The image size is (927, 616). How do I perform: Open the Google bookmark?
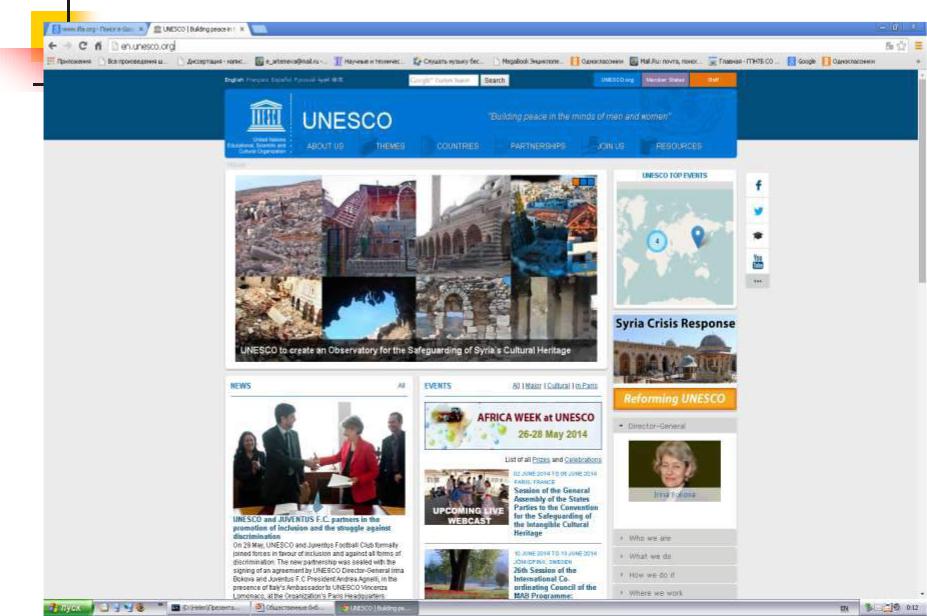point(802,61)
